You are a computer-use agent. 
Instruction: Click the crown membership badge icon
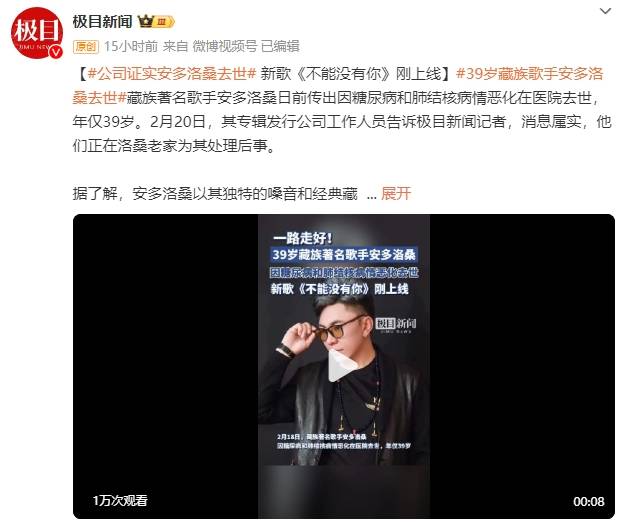tap(156, 21)
